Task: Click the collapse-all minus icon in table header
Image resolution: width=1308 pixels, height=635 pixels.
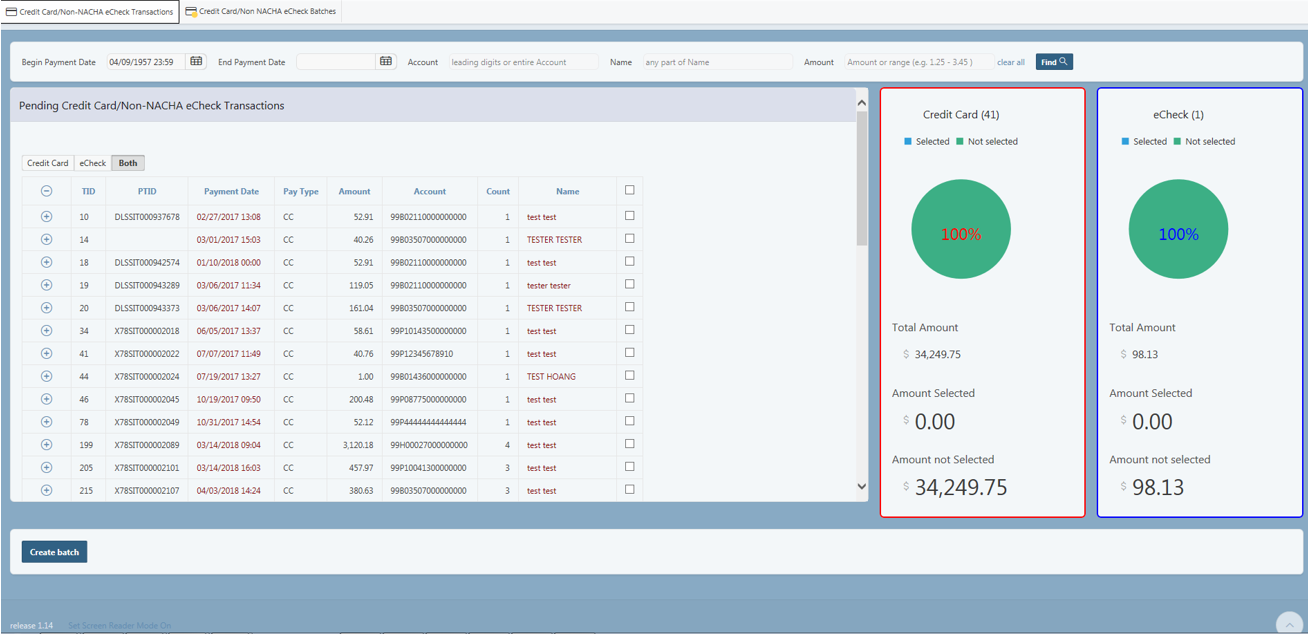Action: pyautogui.click(x=46, y=191)
